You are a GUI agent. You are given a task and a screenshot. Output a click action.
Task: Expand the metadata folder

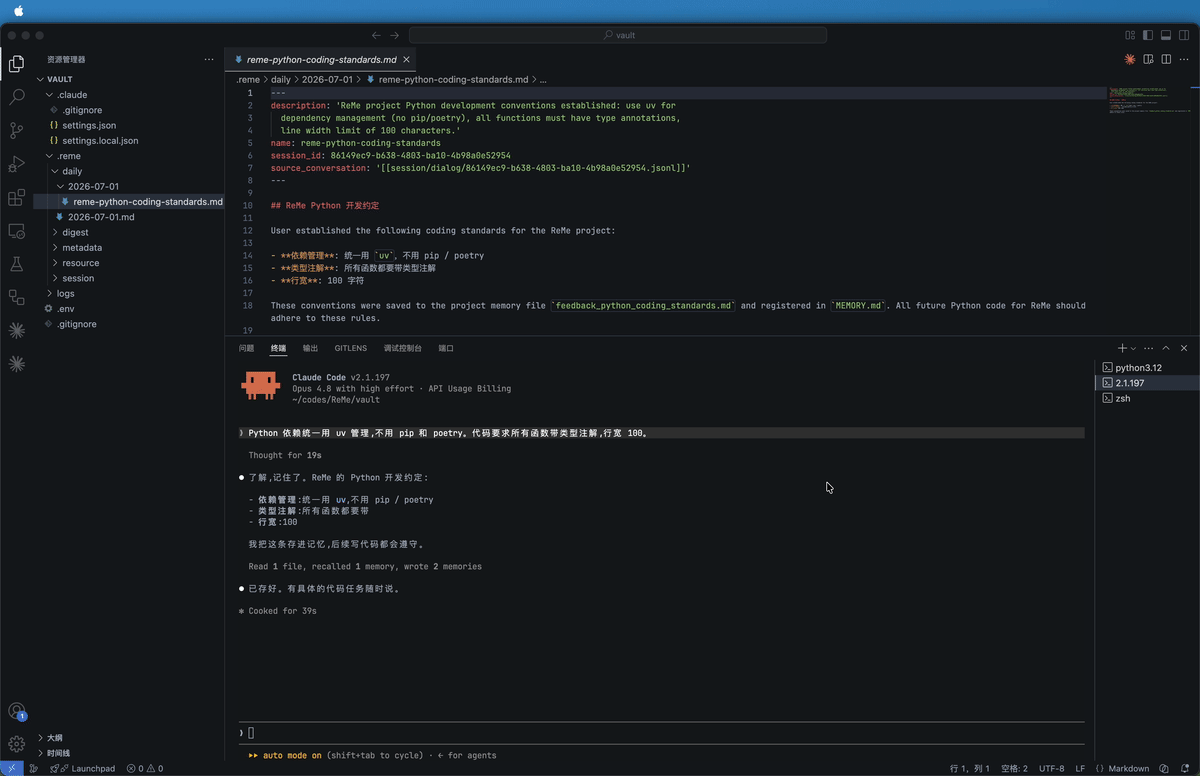click(81, 247)
